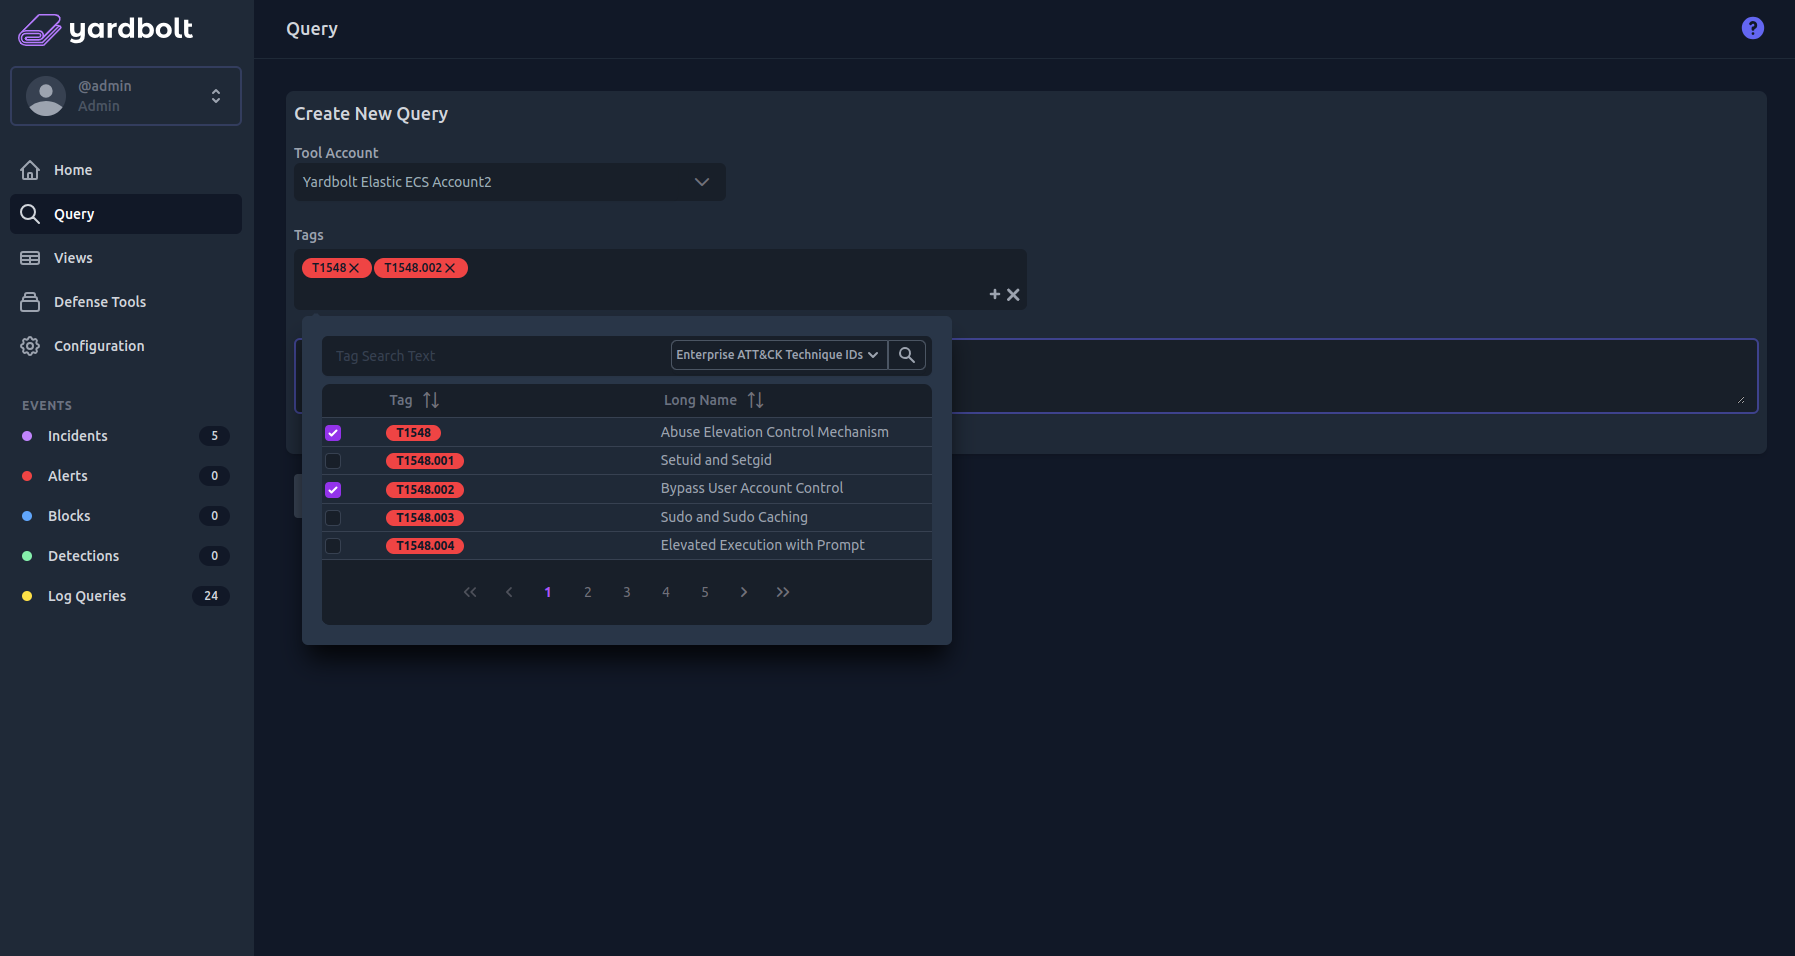Click the tag search magnifier button
The width and height of the screenshot is (1795, 956).
906,355
